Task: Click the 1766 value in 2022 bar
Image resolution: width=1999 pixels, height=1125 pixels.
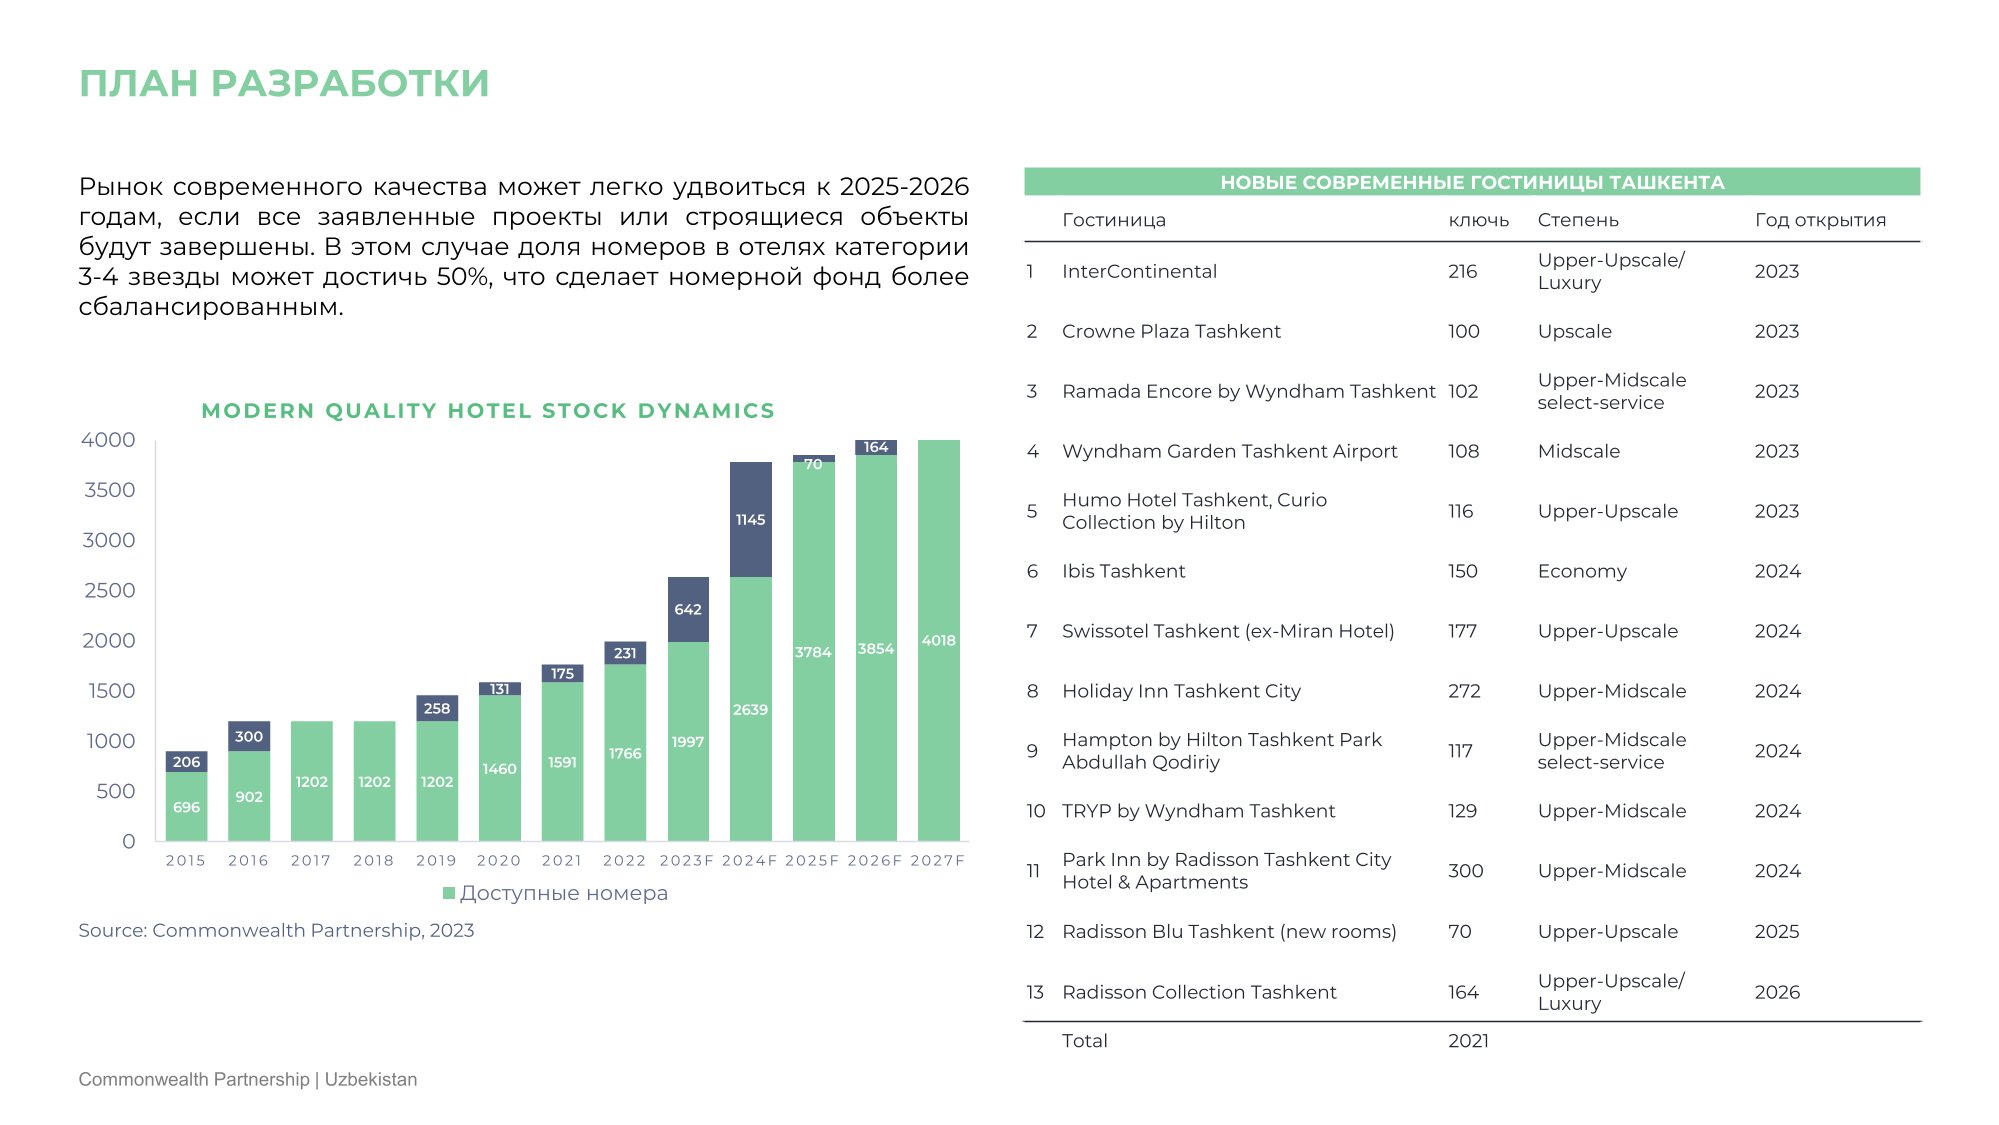Action: point(625,753)
